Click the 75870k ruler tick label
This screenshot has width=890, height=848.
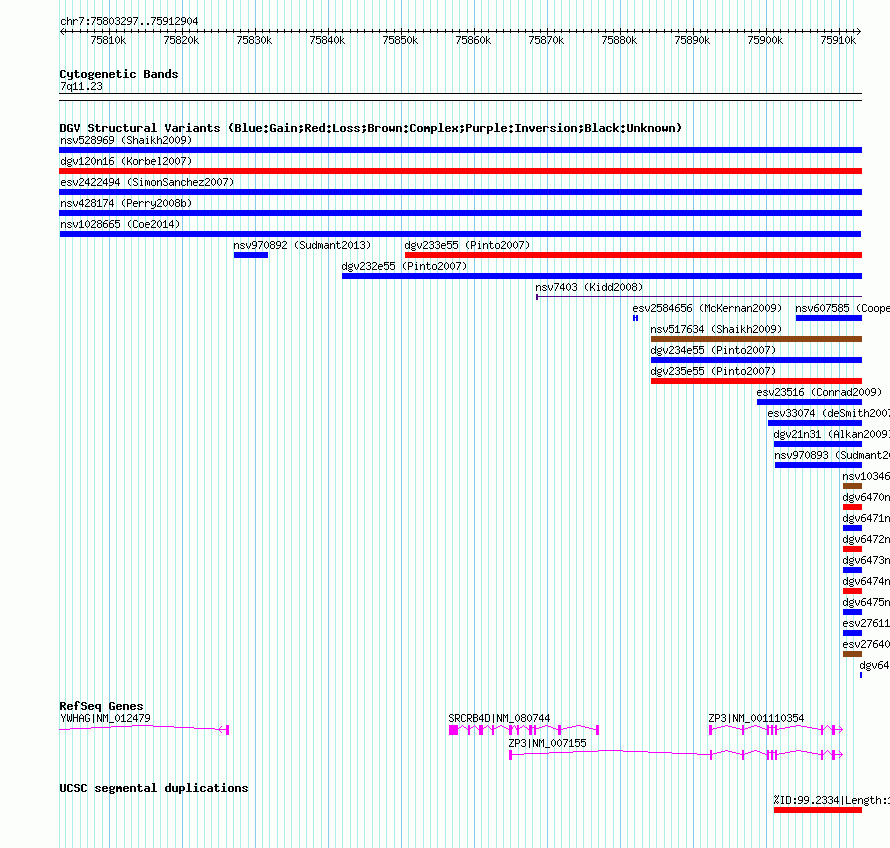click(546, 40)
